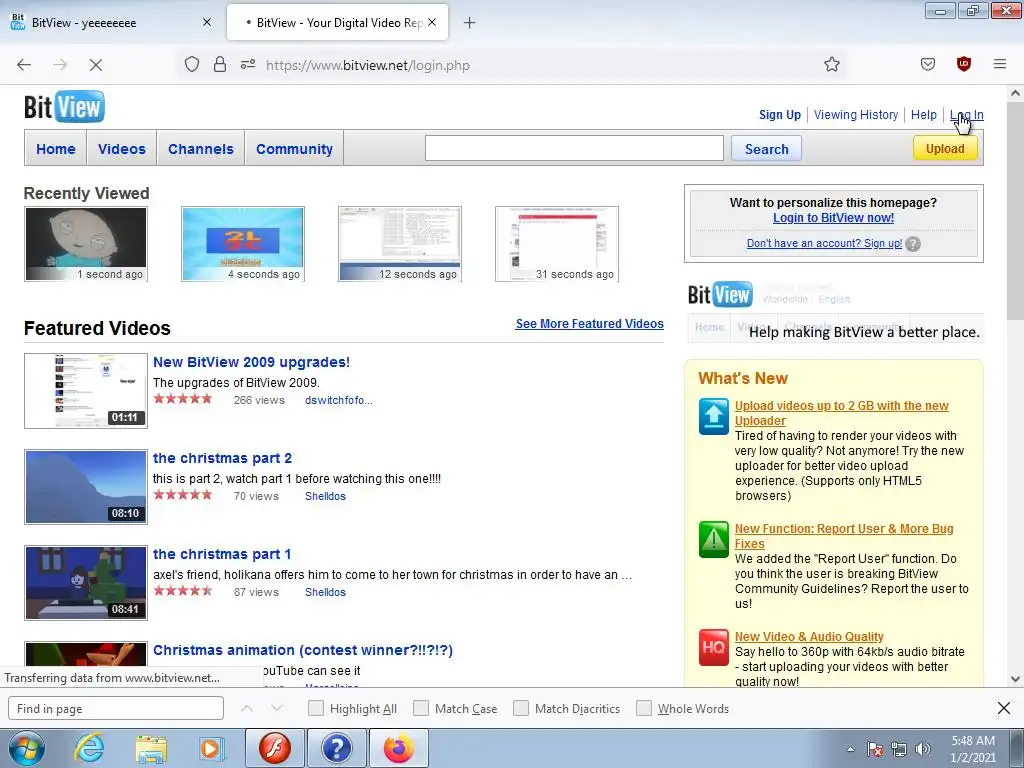The image size is (1024, 768).
Task: Open 'New BitView 2009 upgrades!' video title
Action: pyautogui.click(x=251, y=362)
